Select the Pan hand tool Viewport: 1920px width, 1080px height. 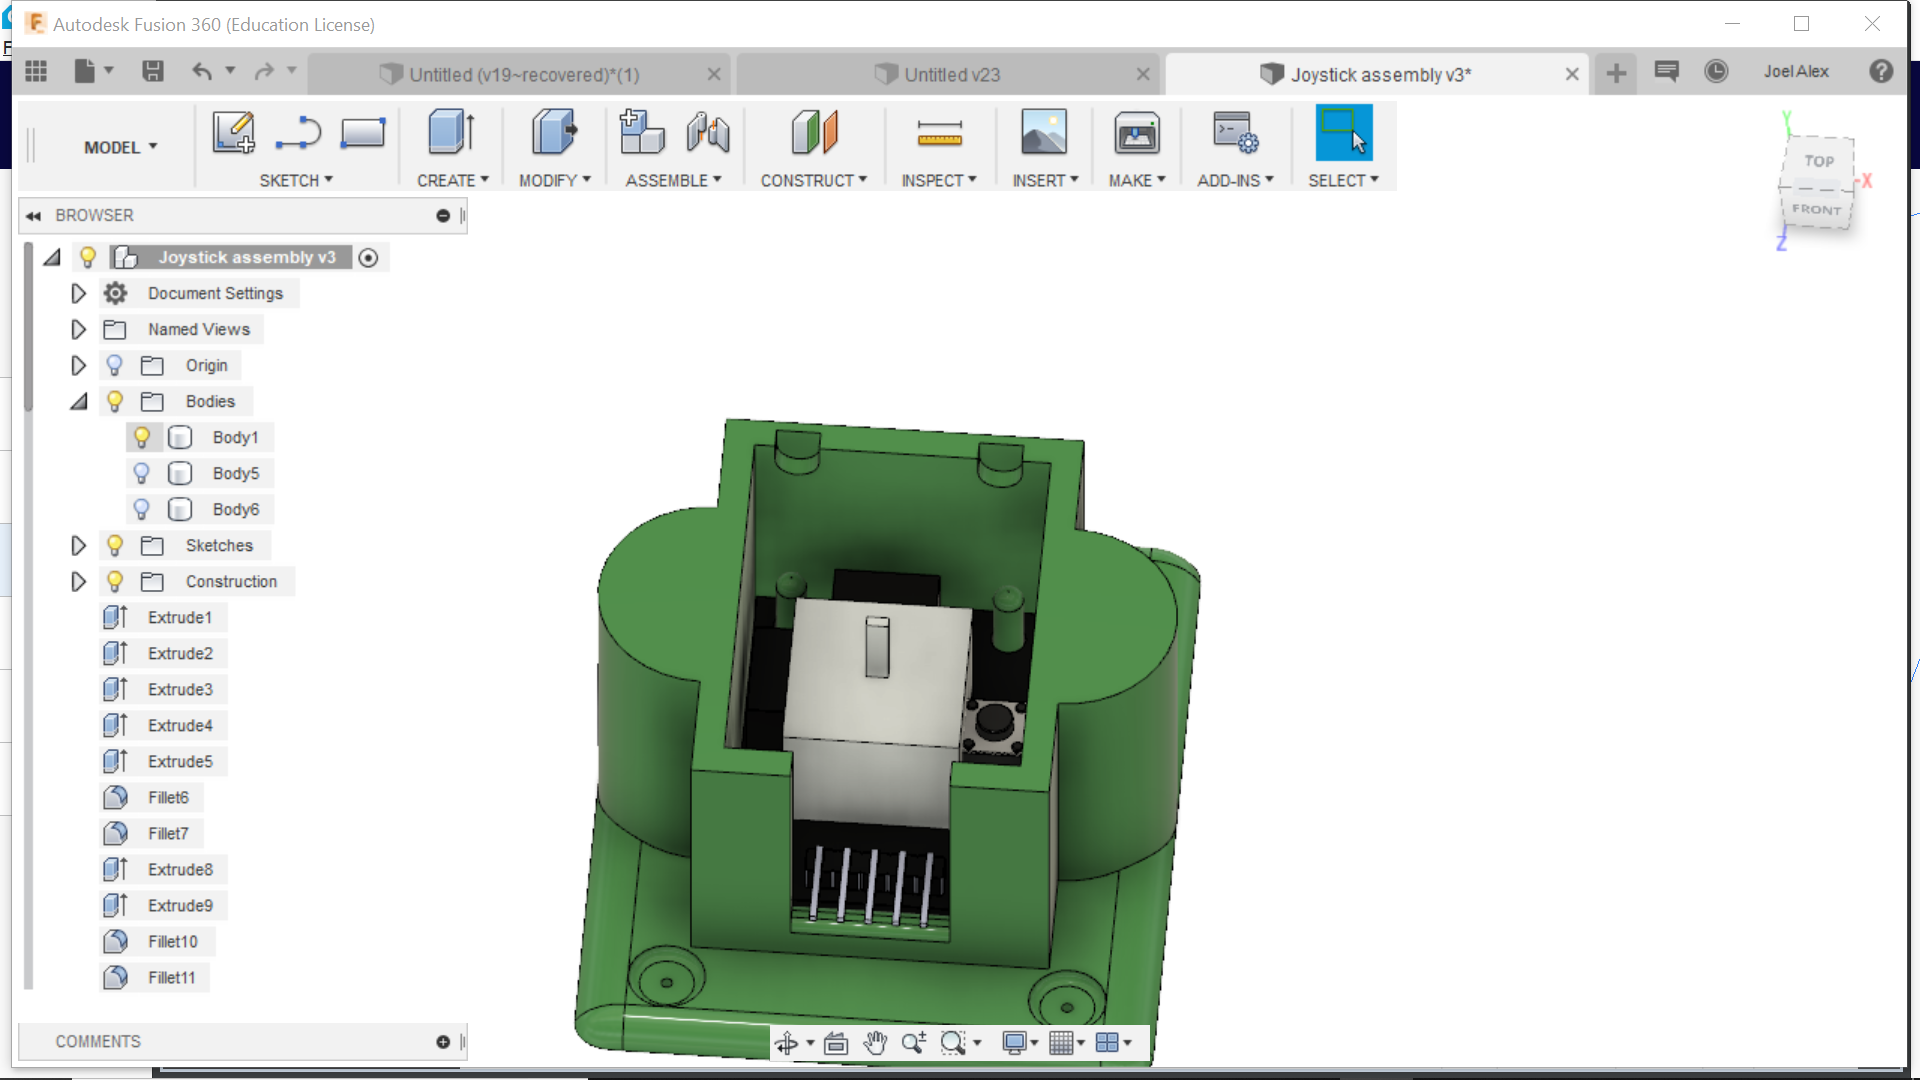pyautogui.click(x=875, y=1043)
